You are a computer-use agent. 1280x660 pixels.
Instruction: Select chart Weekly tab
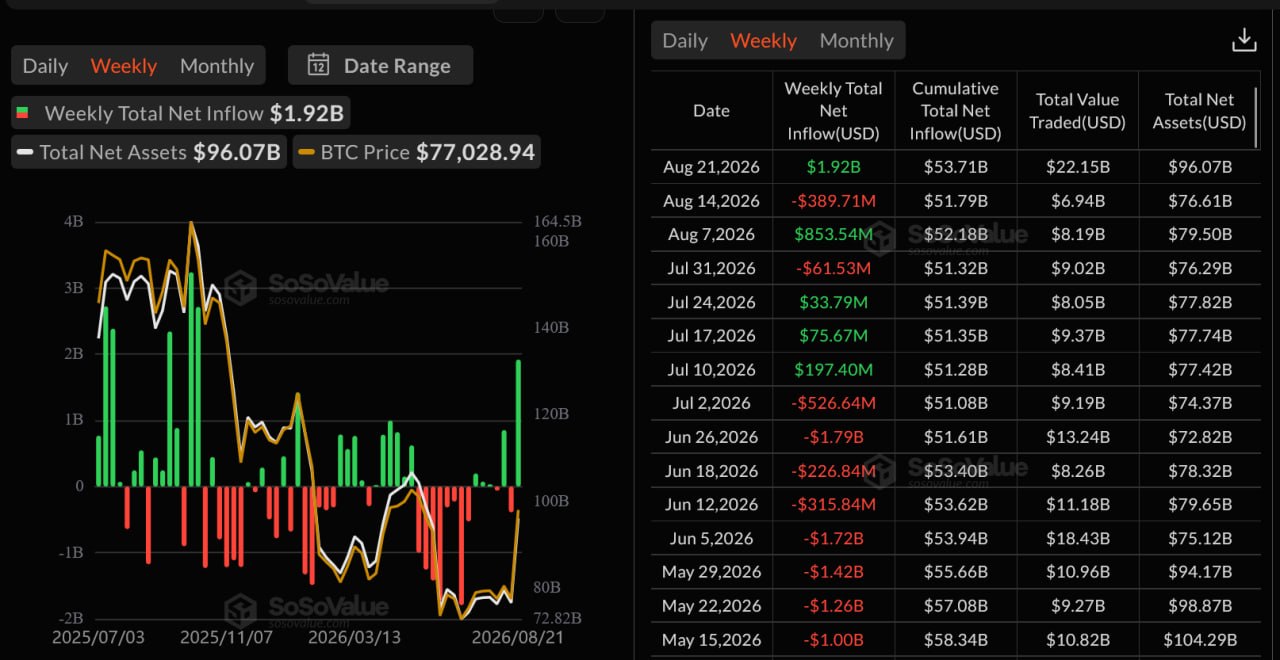[124, 66]
